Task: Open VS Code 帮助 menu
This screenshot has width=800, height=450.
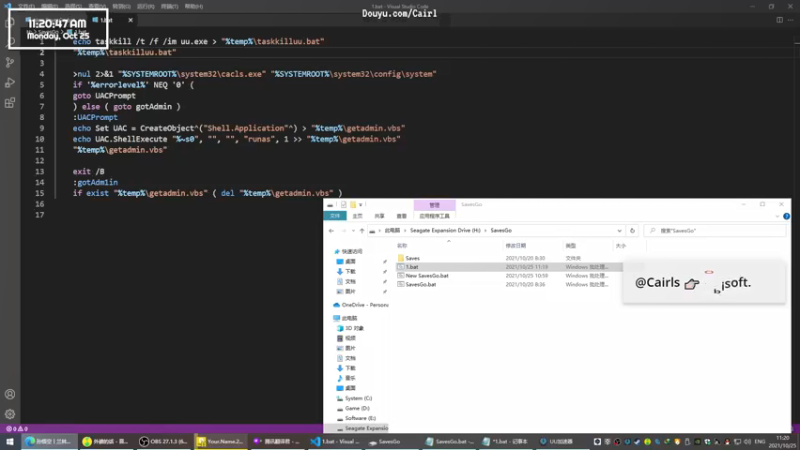Action: click(x=193, y=7)
